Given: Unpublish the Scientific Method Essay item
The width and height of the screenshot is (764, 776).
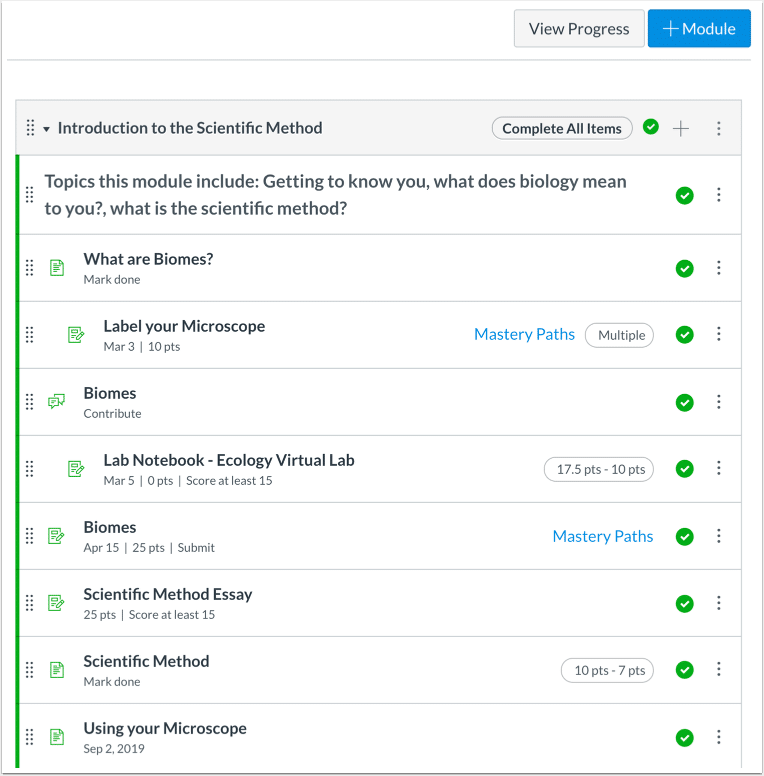Looking at the screenshot, I should pos(684,603).
